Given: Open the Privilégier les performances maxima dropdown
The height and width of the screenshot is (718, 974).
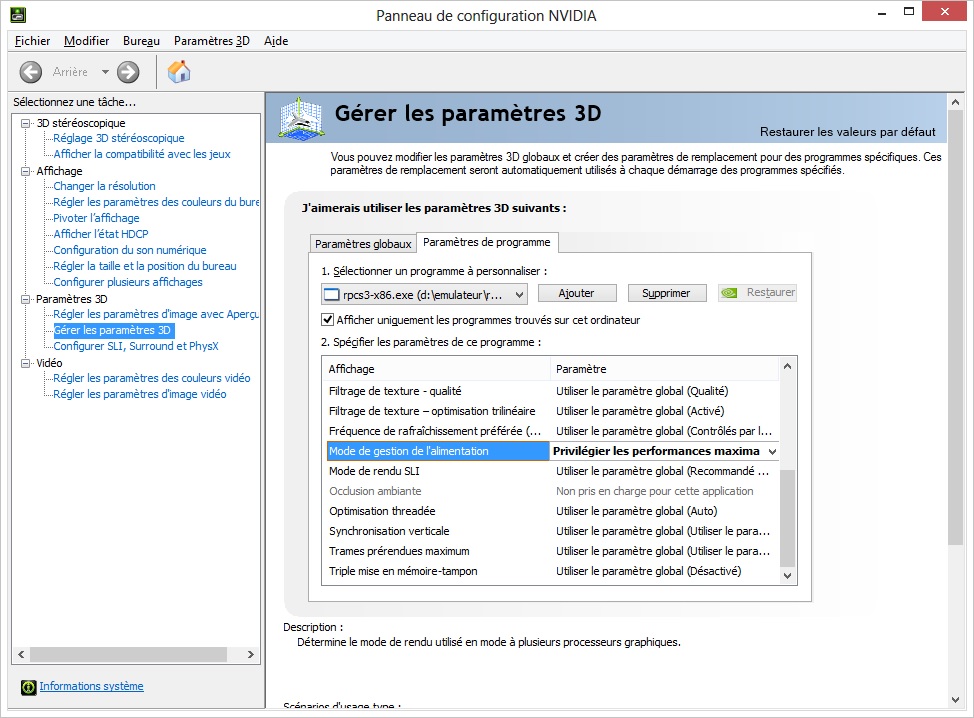Looking at the screenshot, I should click(x=772, y=452).
